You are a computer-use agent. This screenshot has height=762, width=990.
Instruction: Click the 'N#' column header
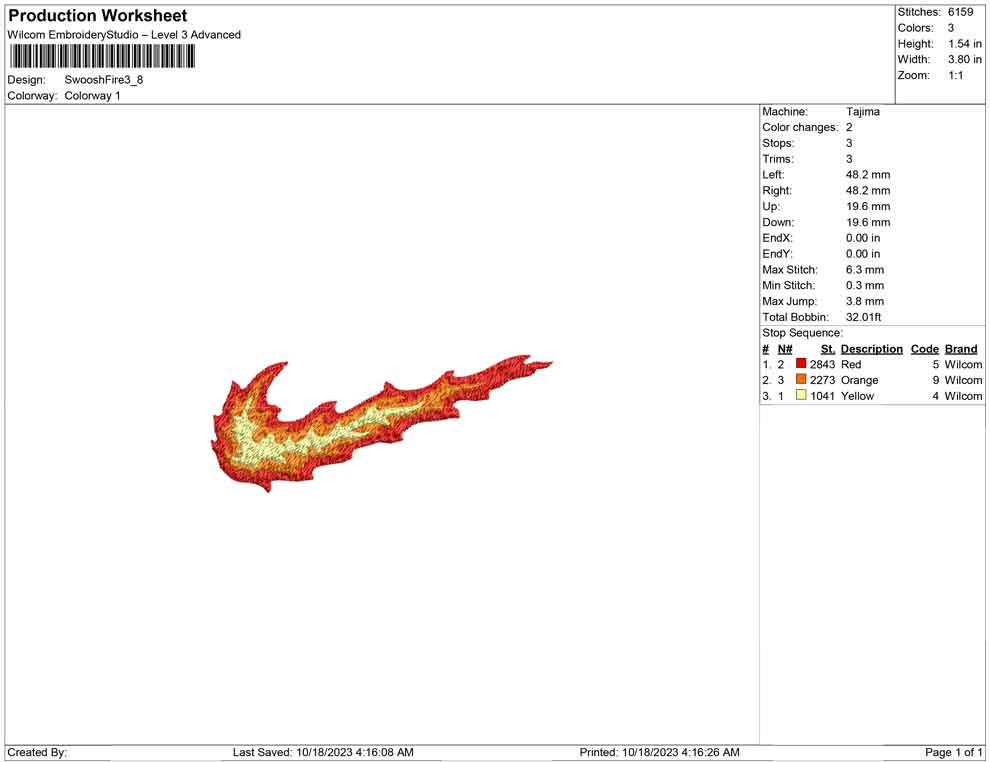[785, 349]
